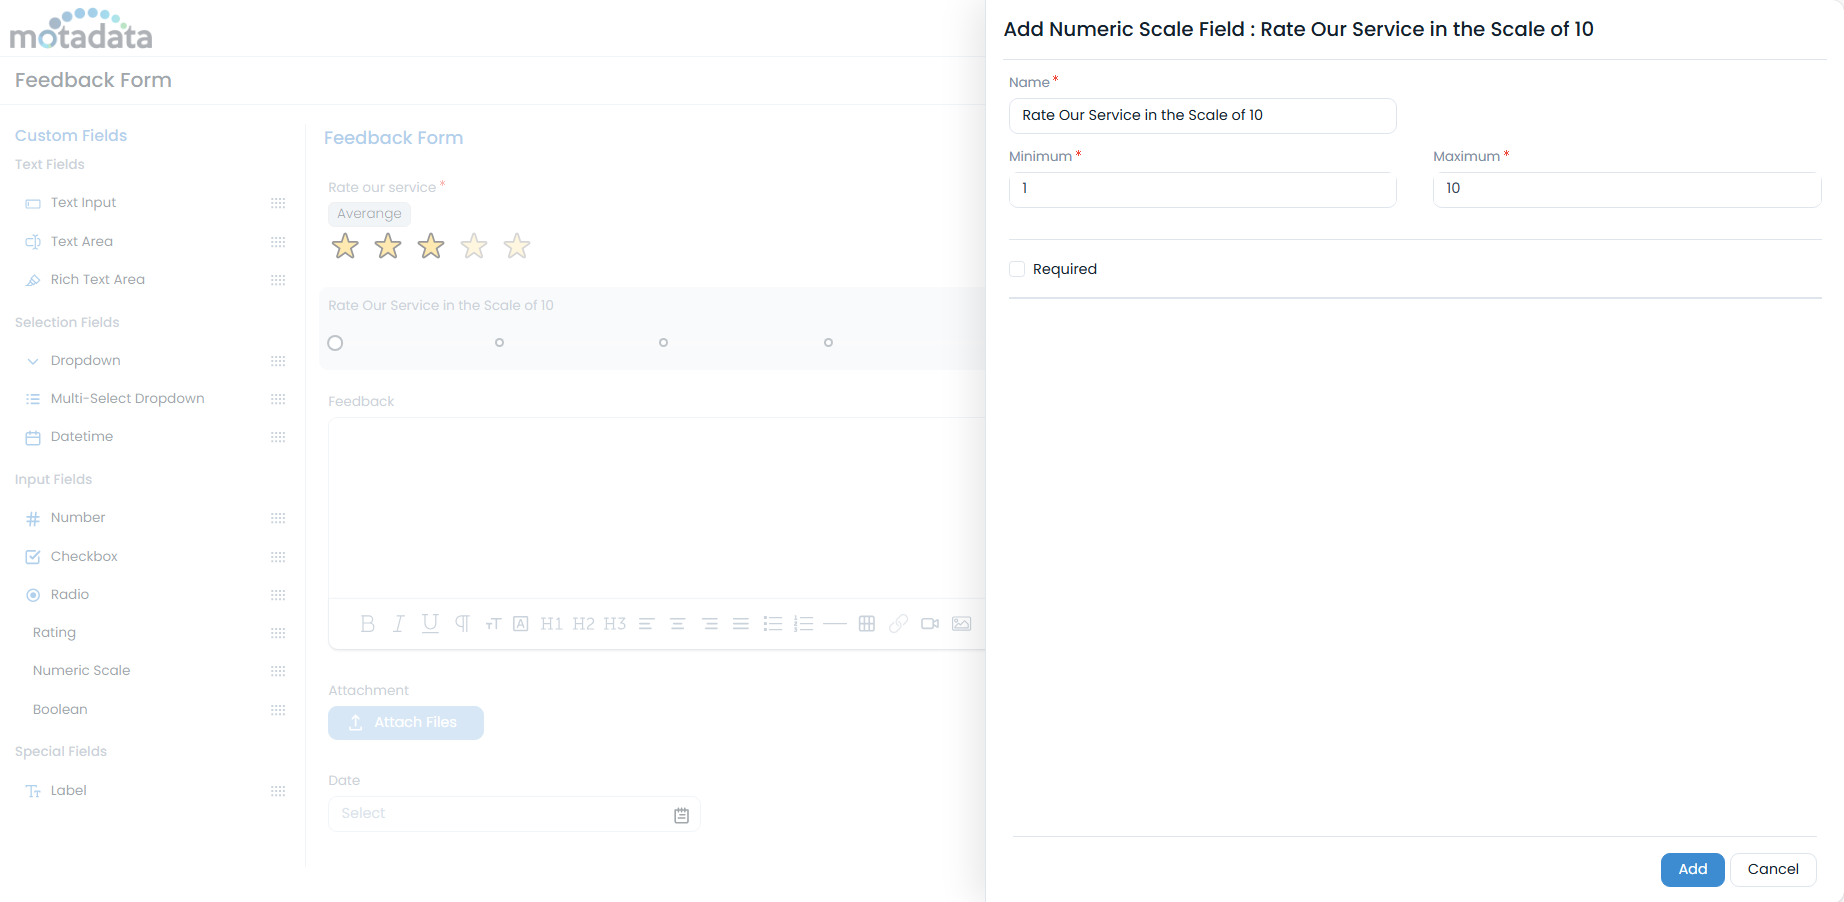Select the second radio on the numeric scale
Screen dimensions: 1844x902
tap(499, 342)
